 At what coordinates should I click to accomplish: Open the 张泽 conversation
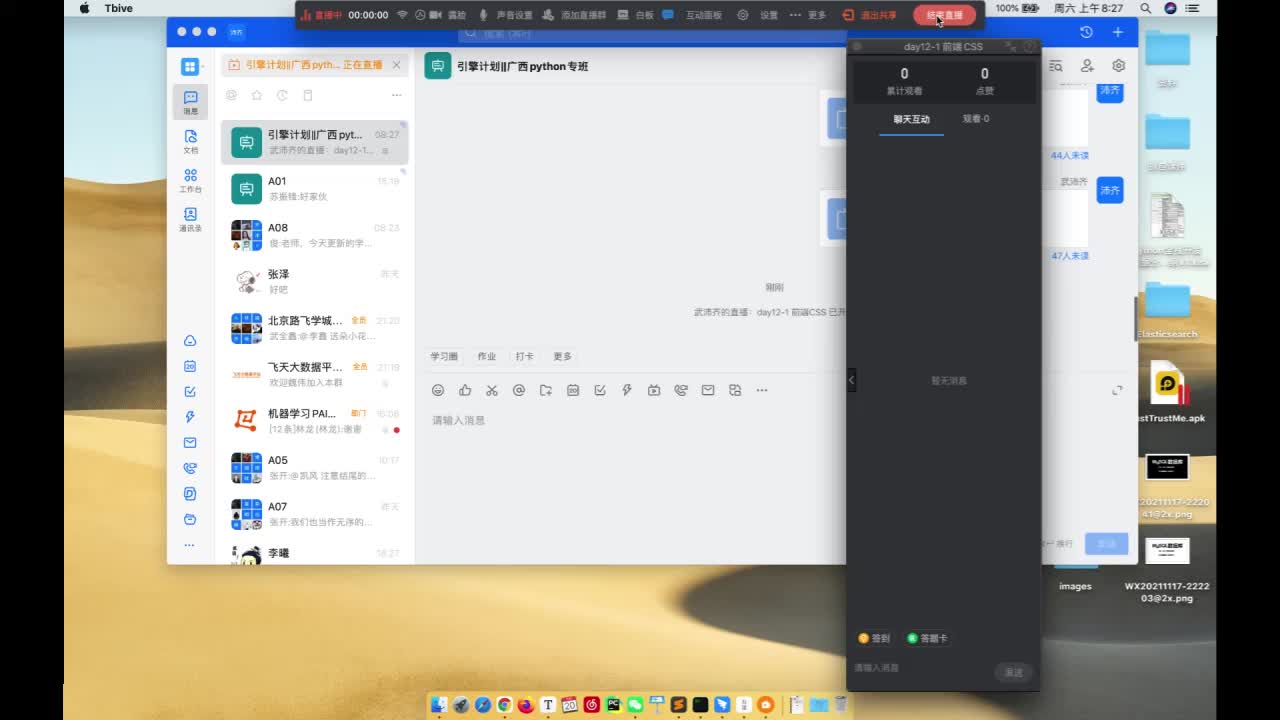(315, 281)
